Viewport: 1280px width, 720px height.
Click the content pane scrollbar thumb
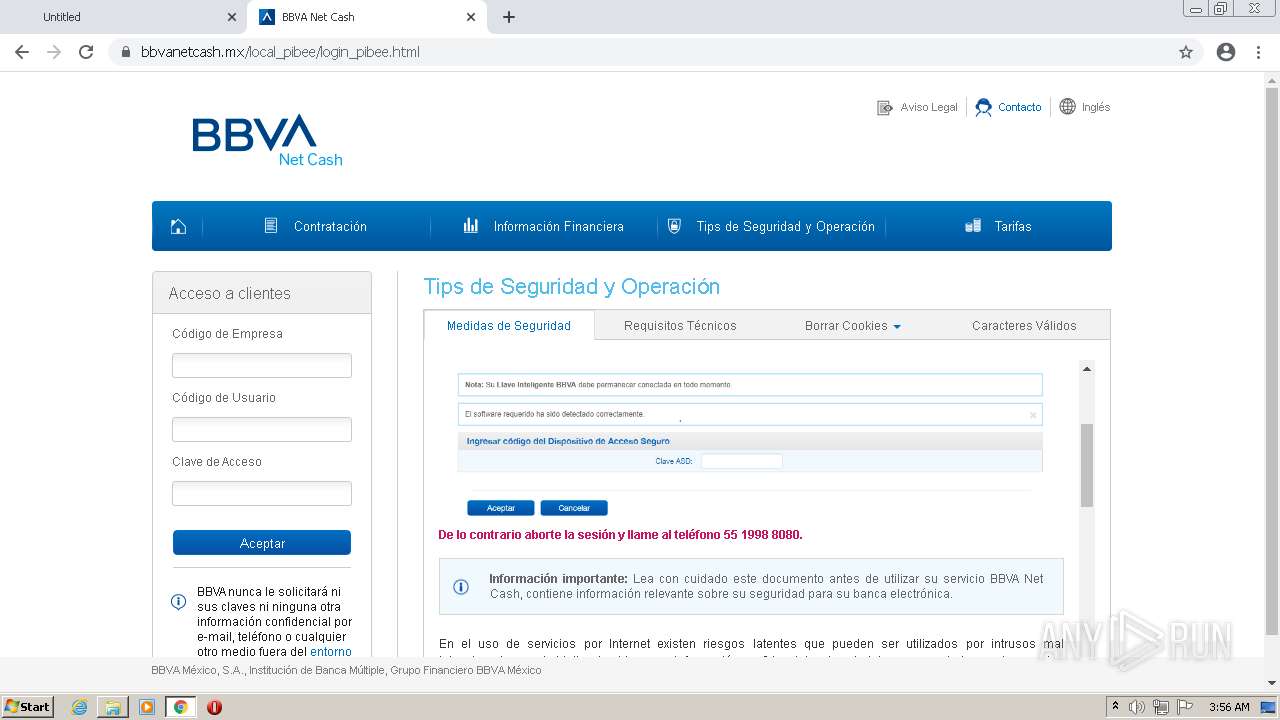point(1087,465)
